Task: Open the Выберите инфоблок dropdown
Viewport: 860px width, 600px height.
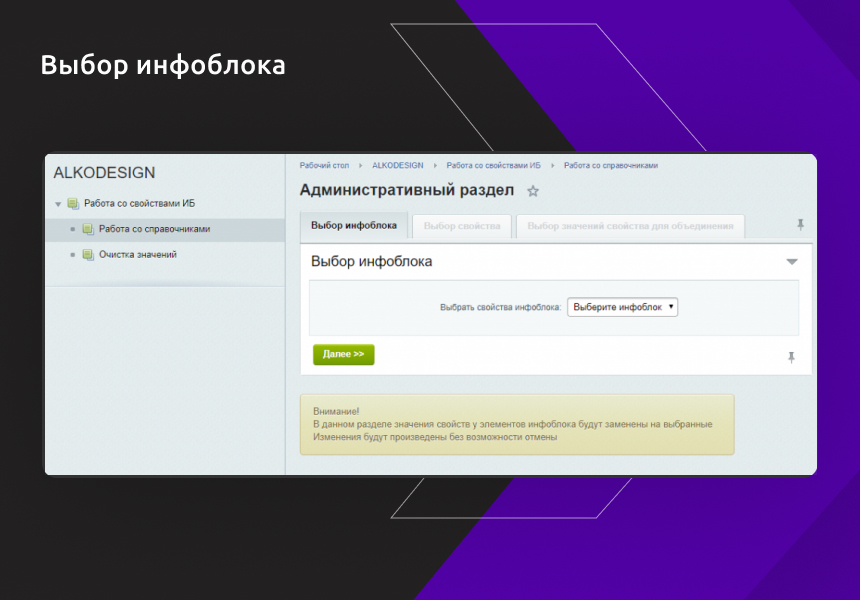Action: [x=621, y=307]
